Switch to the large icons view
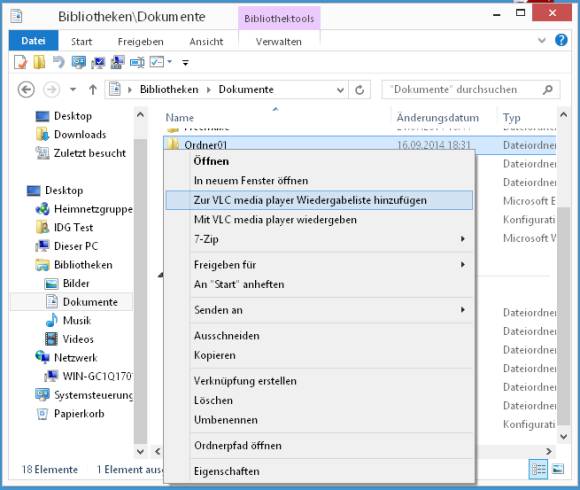The image size is (580, 490). pos(558,470)
